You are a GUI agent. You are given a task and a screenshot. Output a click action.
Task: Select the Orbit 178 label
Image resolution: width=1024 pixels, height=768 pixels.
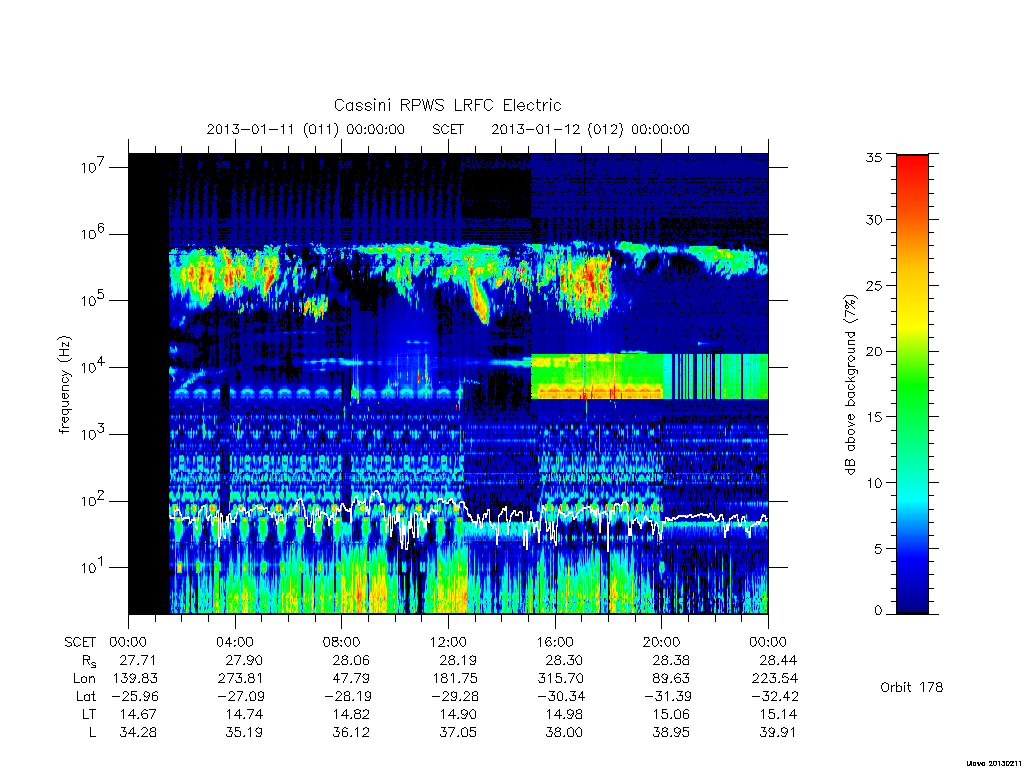(x=911, y=687)
